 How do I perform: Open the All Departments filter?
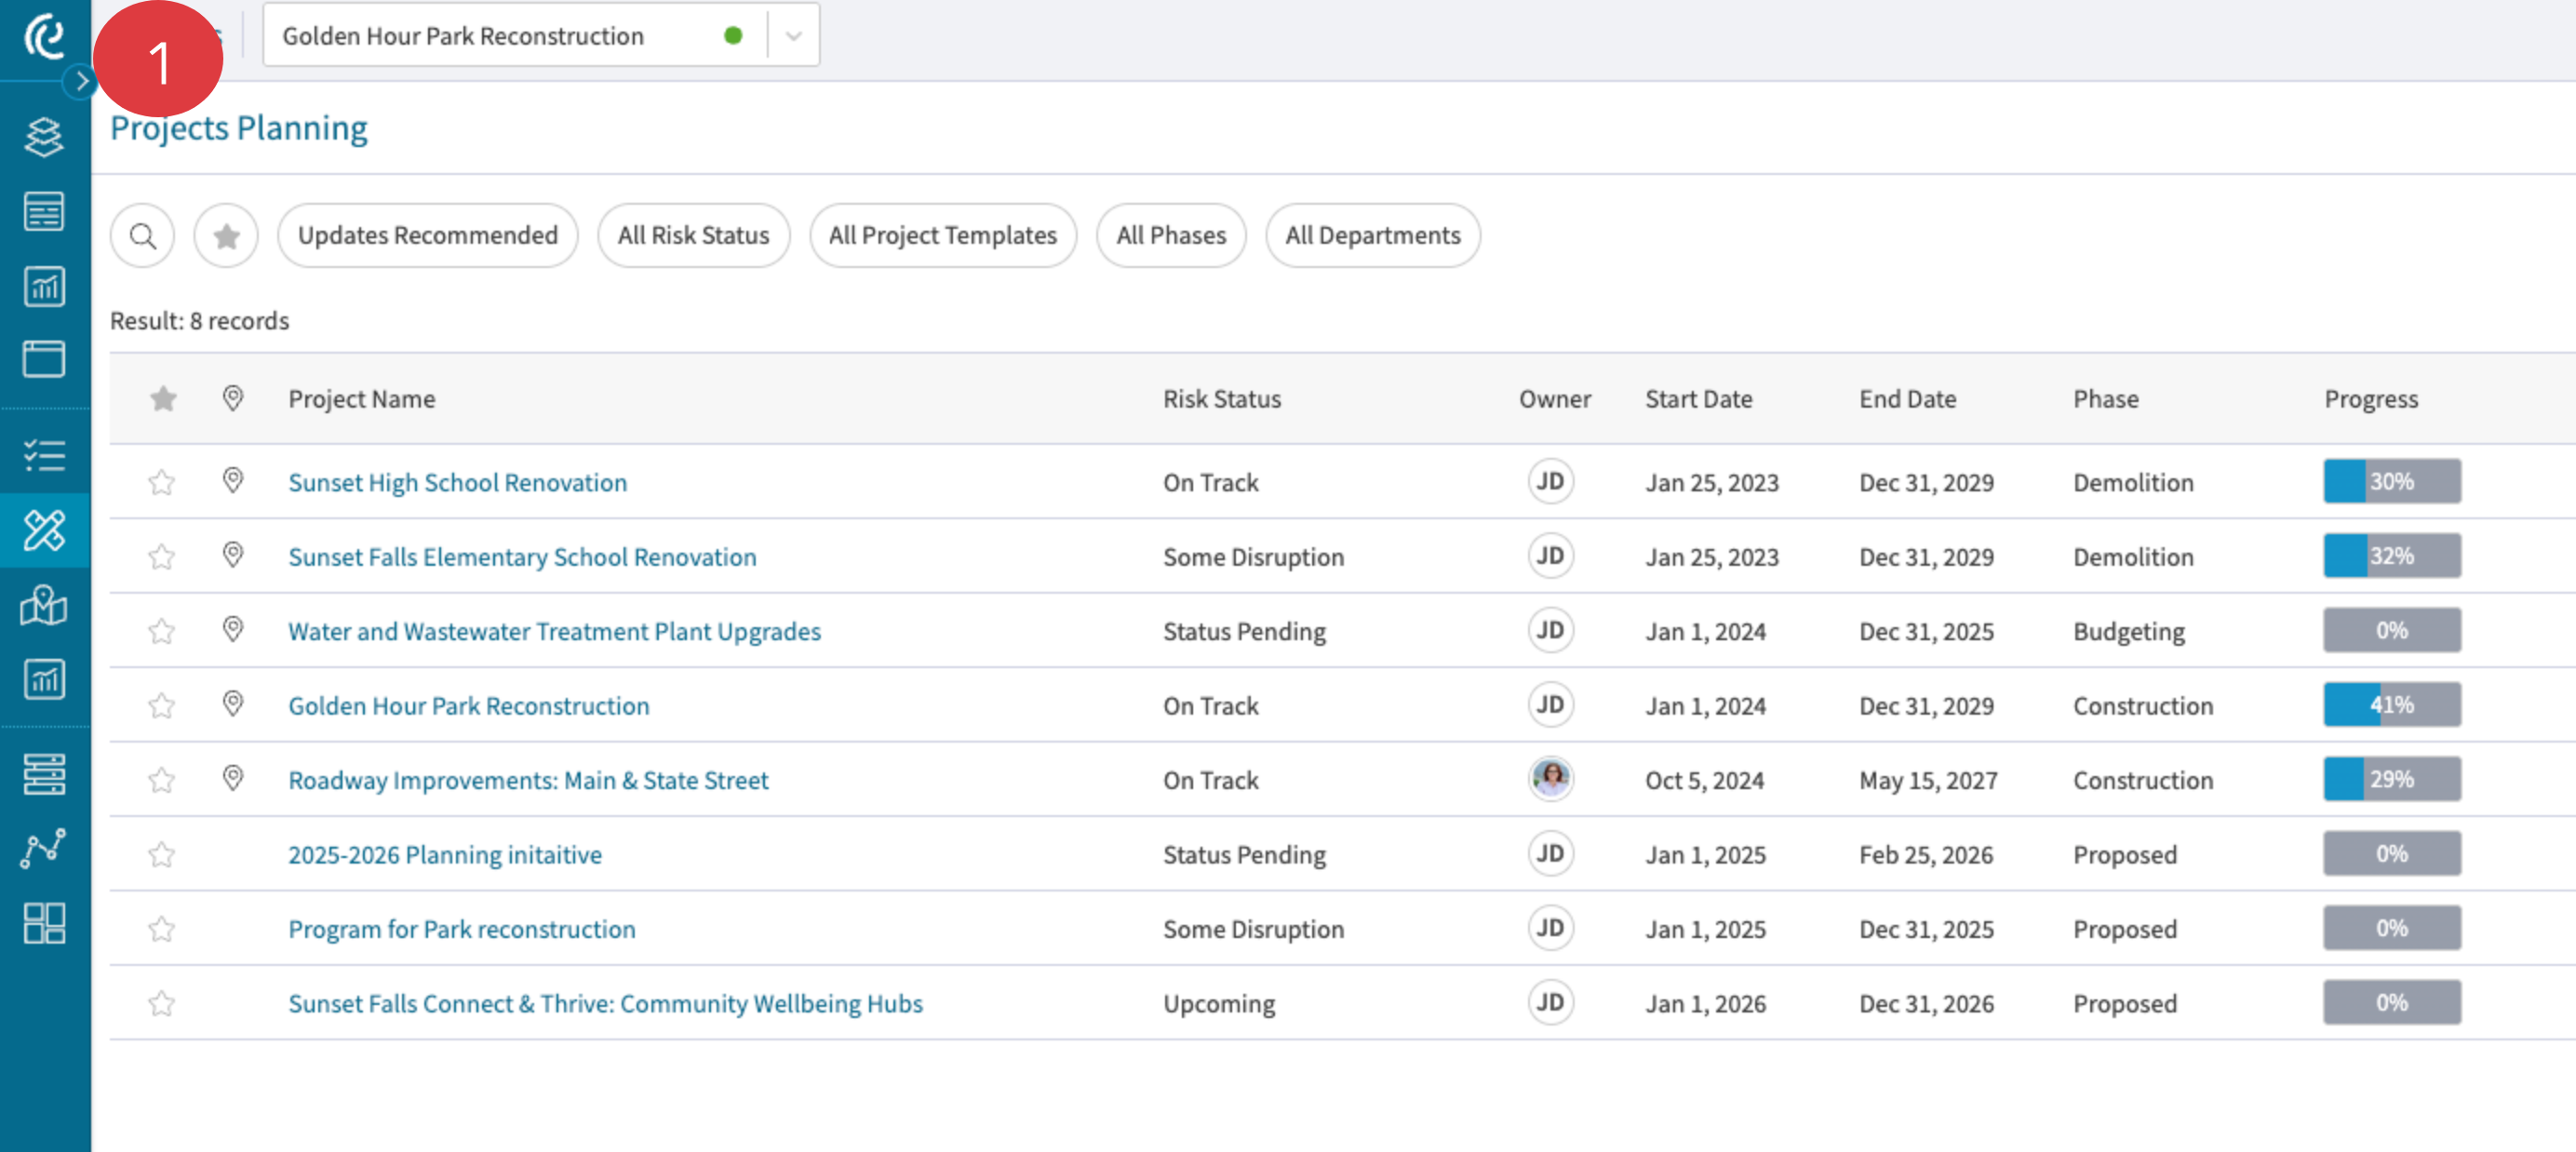[x=1372, y=235]
